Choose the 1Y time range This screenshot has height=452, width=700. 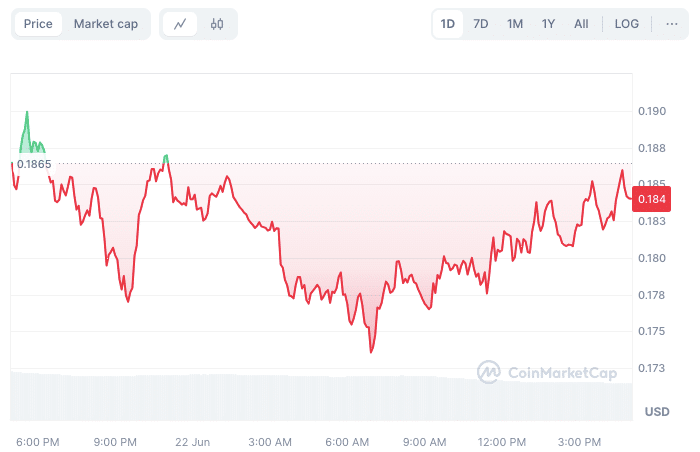click(548, 24)
